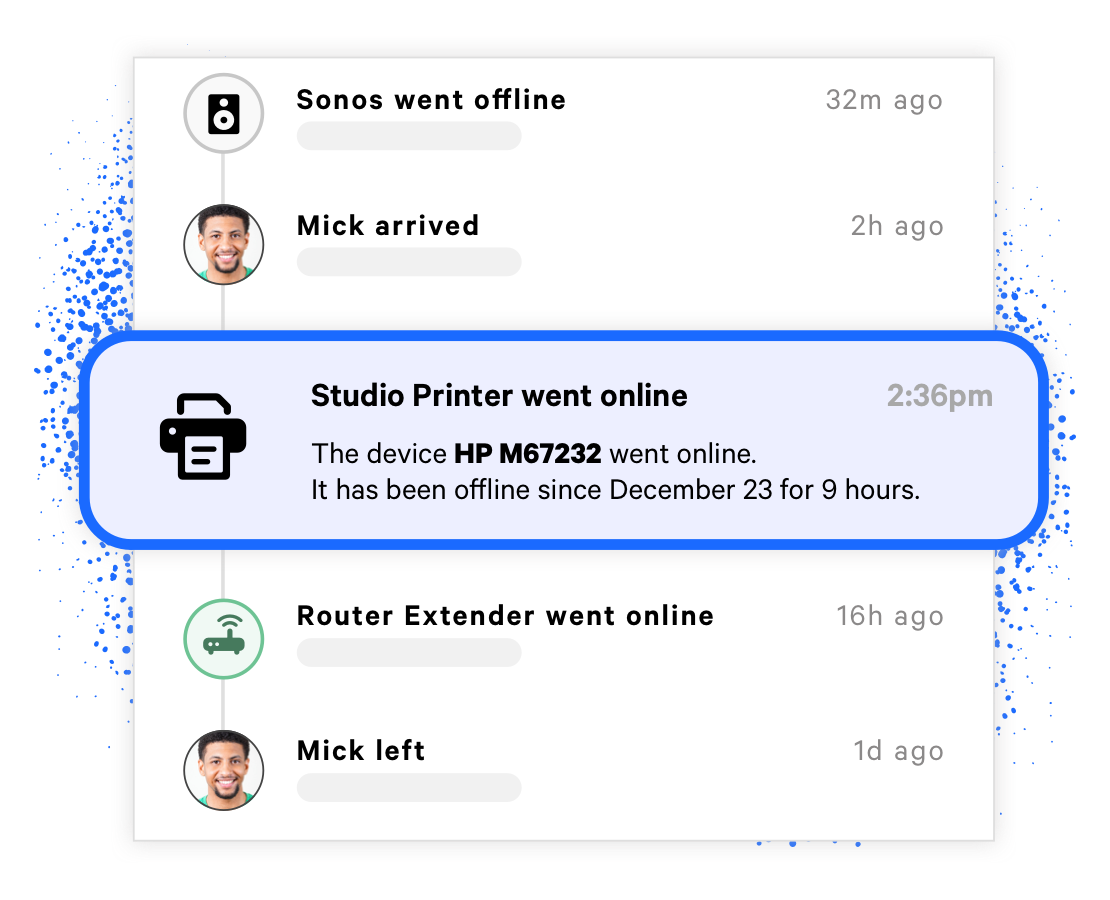
Task: Click the placeholder bar under Mick arrived
Action: tap(409, 261)
